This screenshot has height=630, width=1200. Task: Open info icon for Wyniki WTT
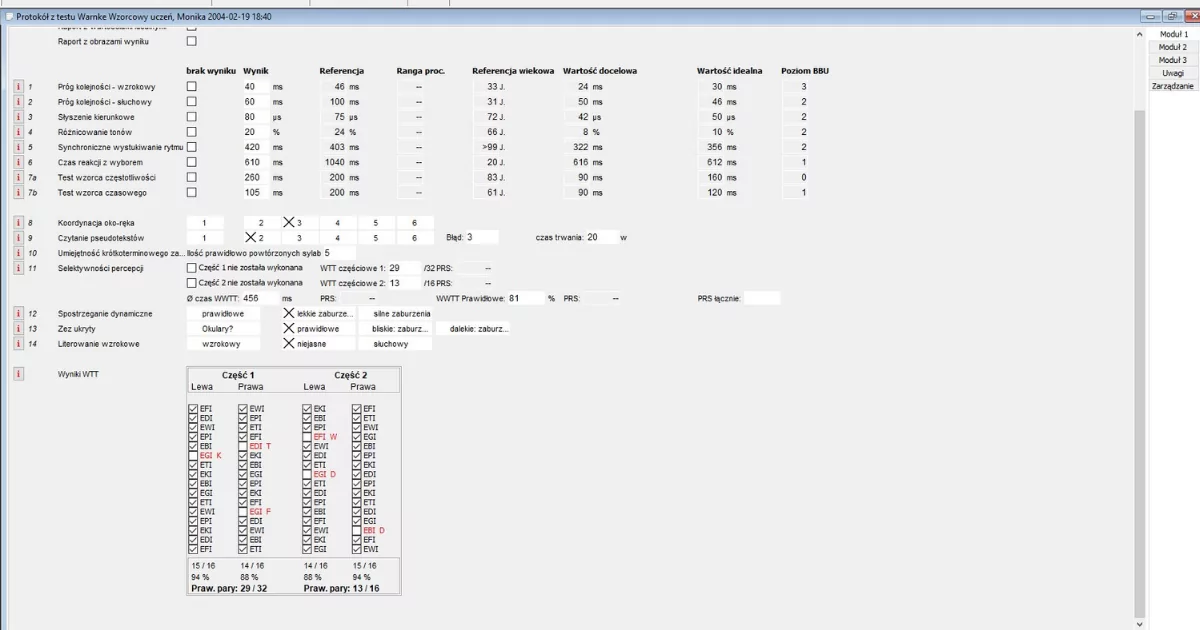pyautogui.click(x=17, y=374)
